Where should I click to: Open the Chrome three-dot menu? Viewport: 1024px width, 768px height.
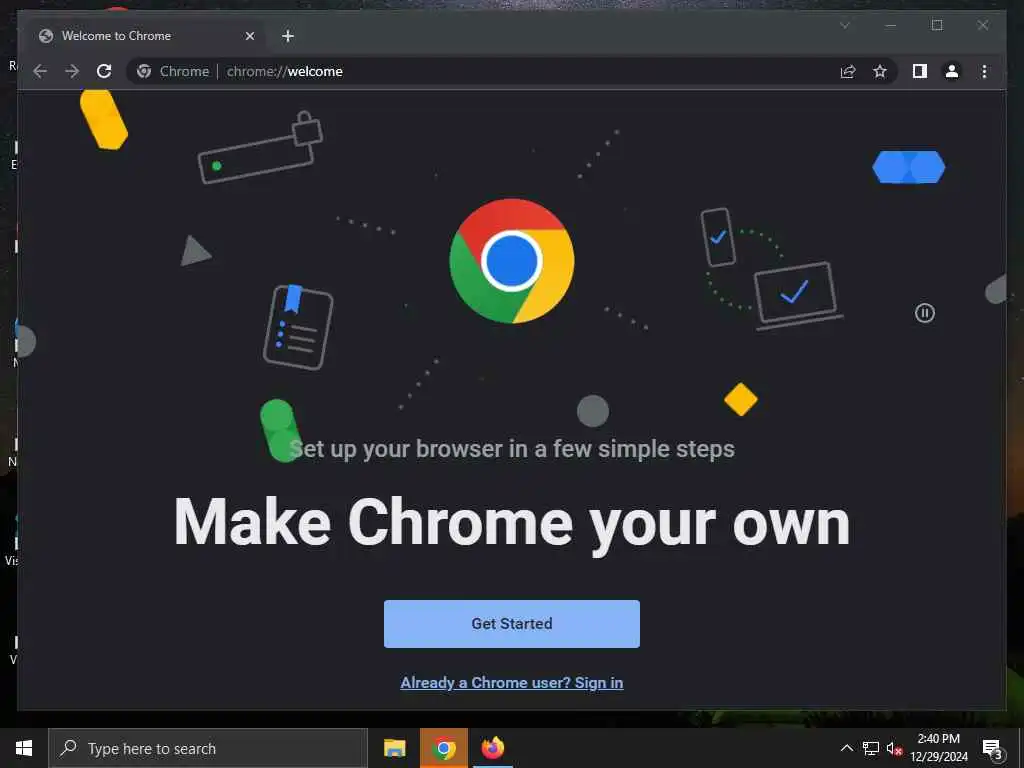click(x=984, y=71)
